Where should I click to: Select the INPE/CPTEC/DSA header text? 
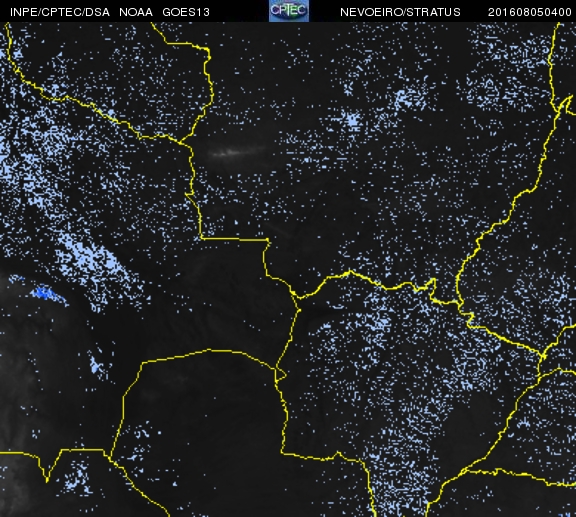click(60, 12)
